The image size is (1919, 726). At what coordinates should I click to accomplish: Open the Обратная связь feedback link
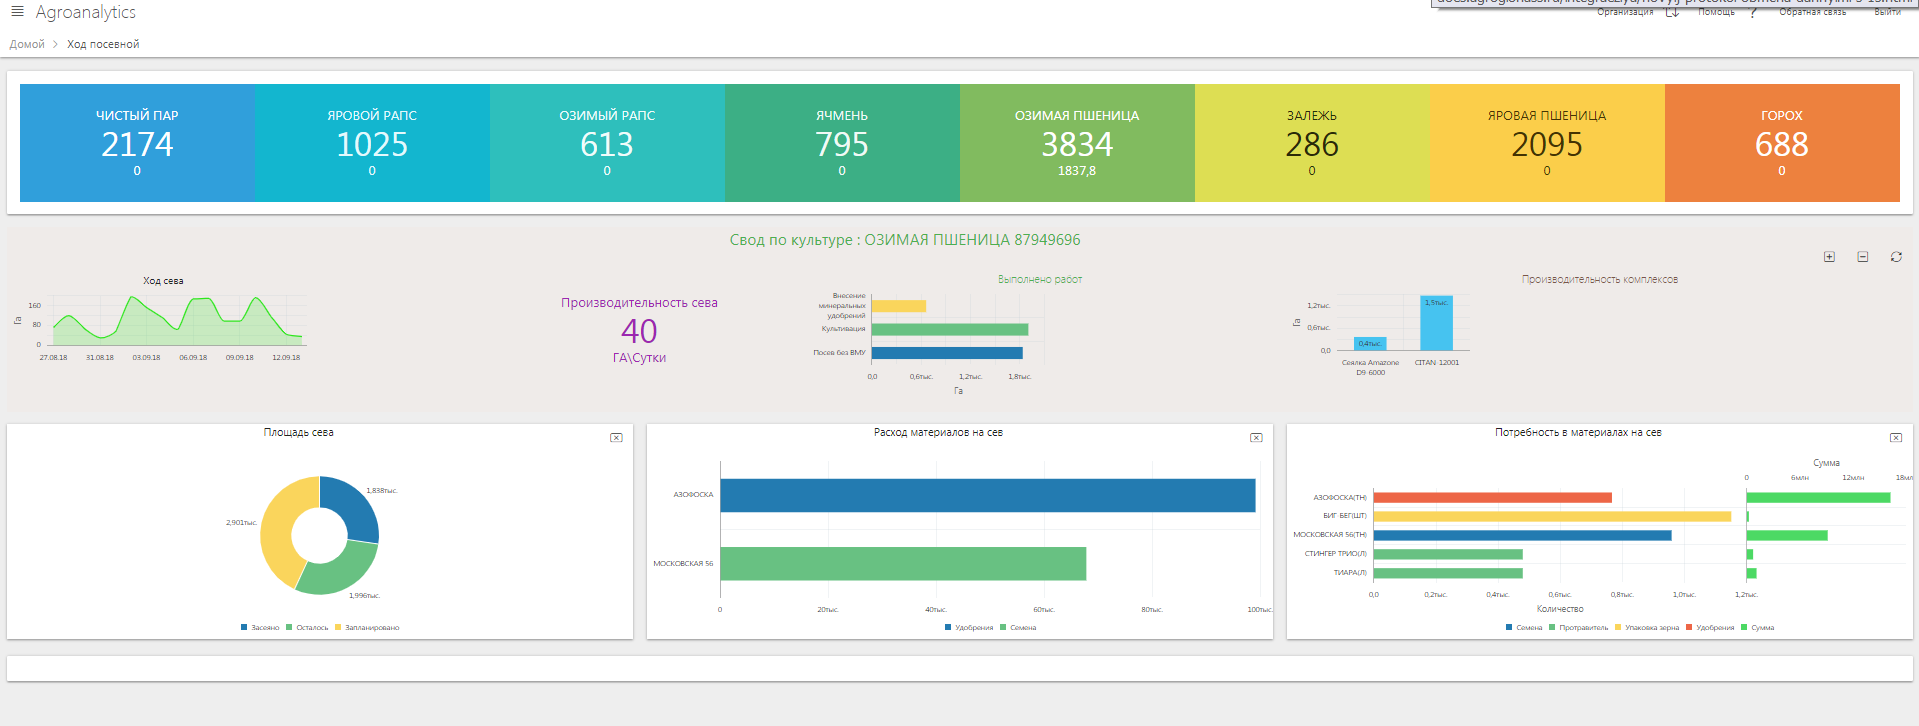coord(1812,12)
